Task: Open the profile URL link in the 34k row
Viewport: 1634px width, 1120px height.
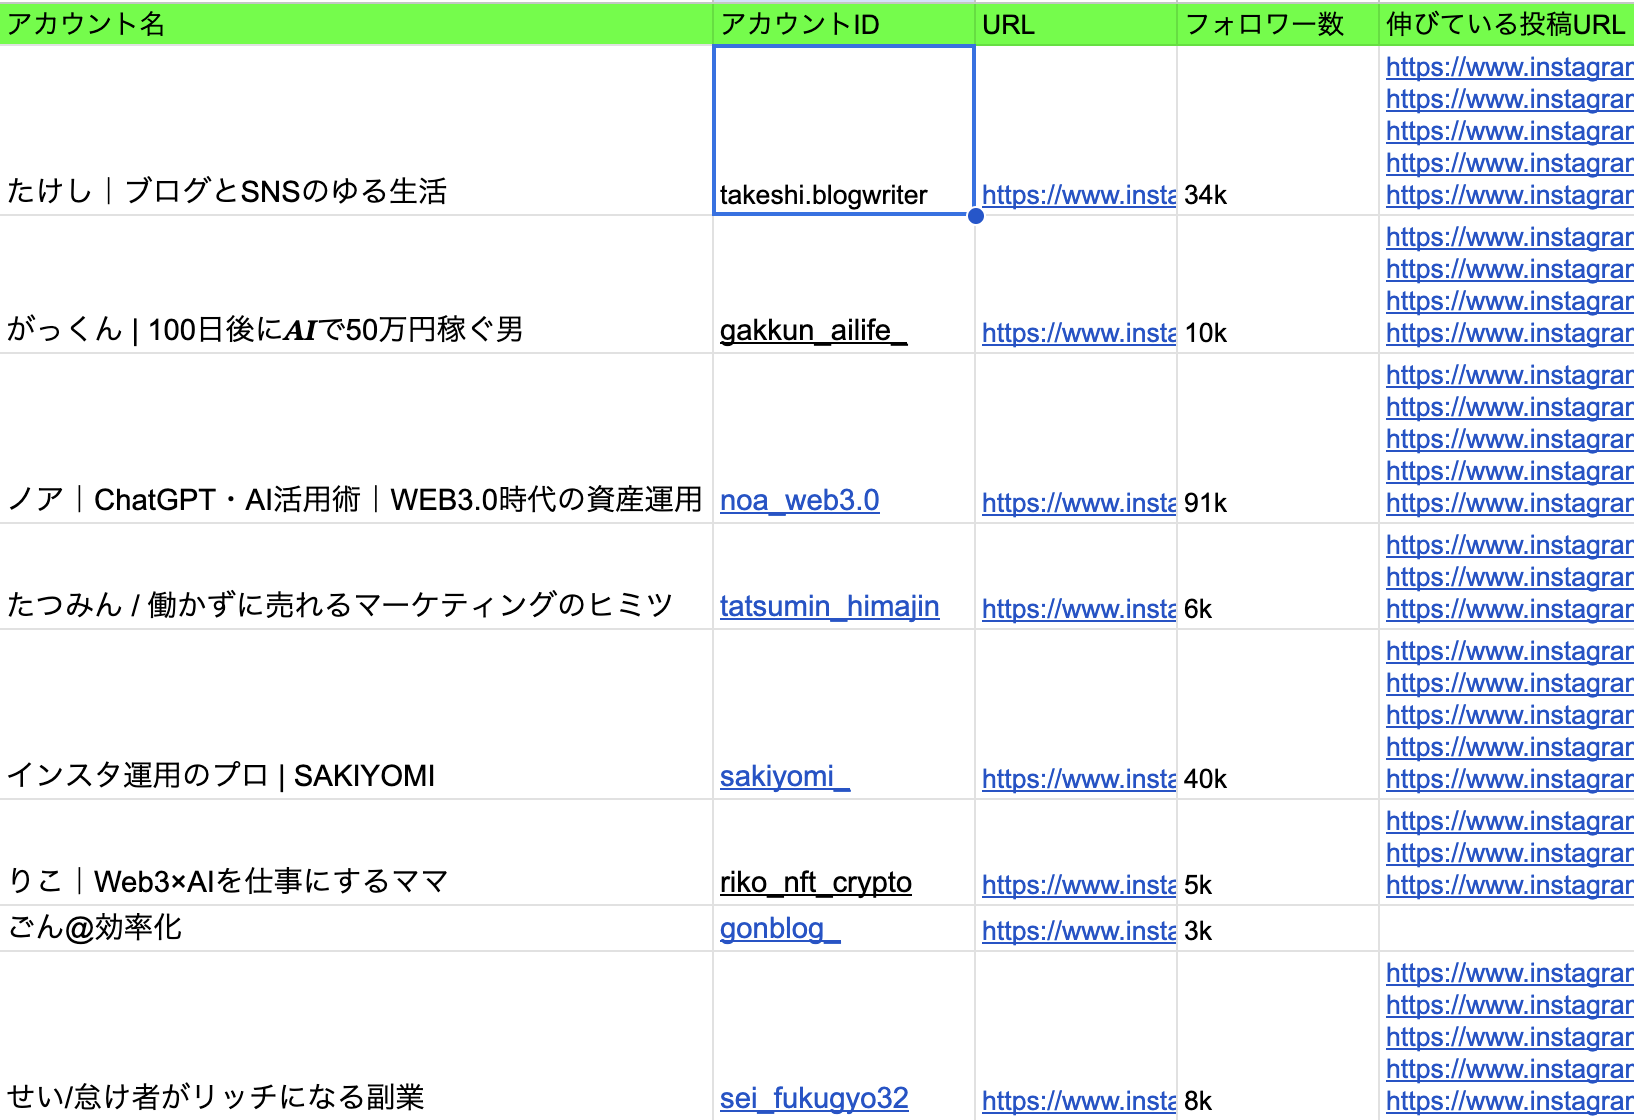Action: (1078, 195)
